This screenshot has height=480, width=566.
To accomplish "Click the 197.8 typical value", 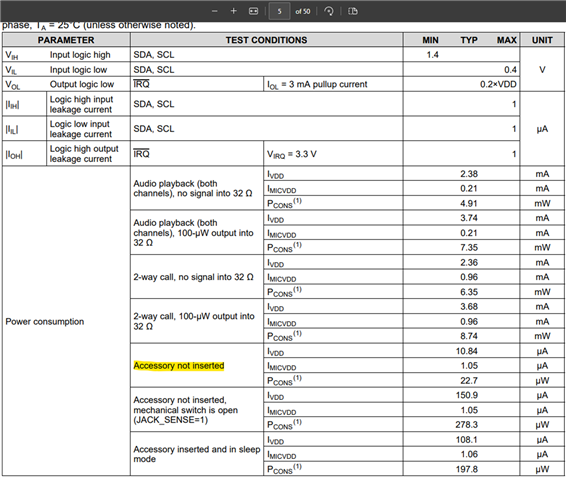I will [x=466, y=469].
